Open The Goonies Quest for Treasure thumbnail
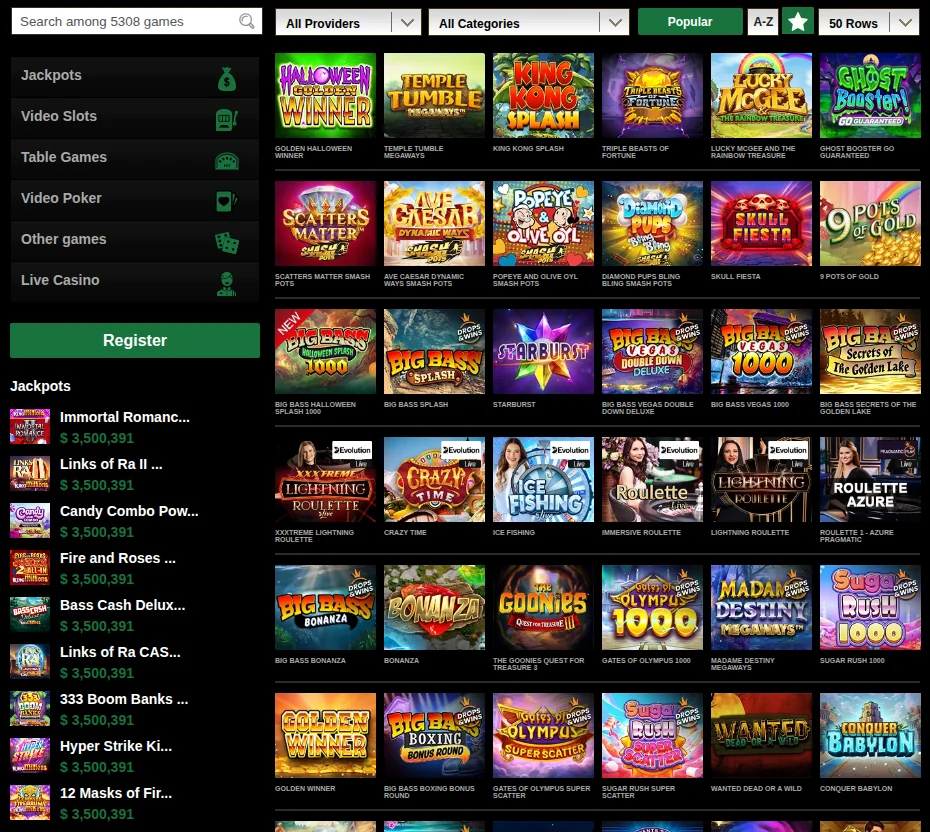Screen dimensions: 930x832 (543, 608)
